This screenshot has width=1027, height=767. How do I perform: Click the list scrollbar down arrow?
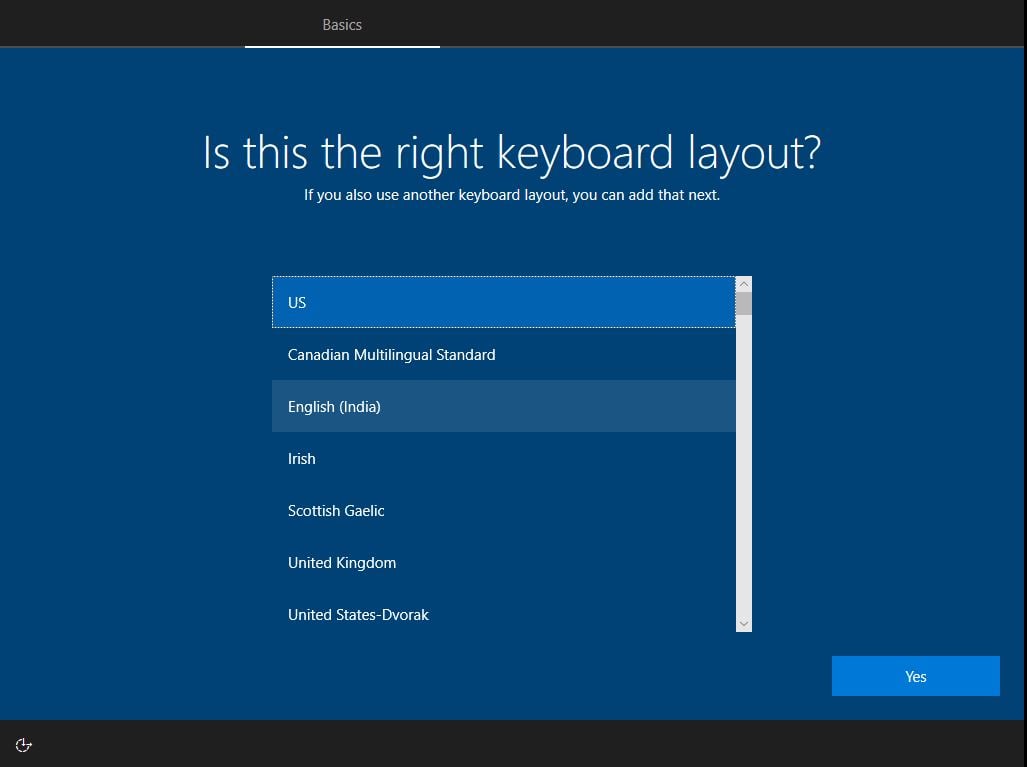743,624
